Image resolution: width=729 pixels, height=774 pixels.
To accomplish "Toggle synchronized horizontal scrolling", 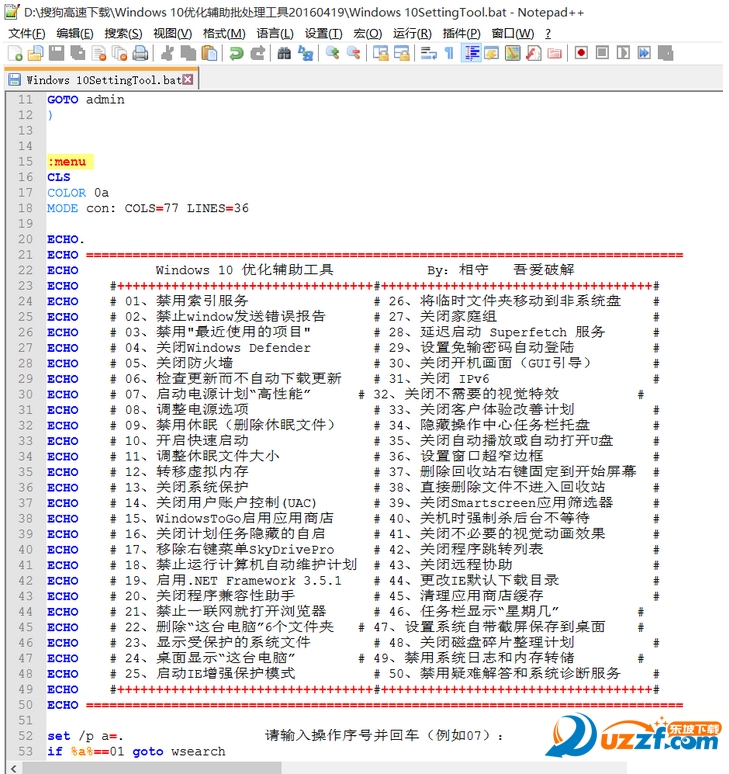I will tap(401, 53).
